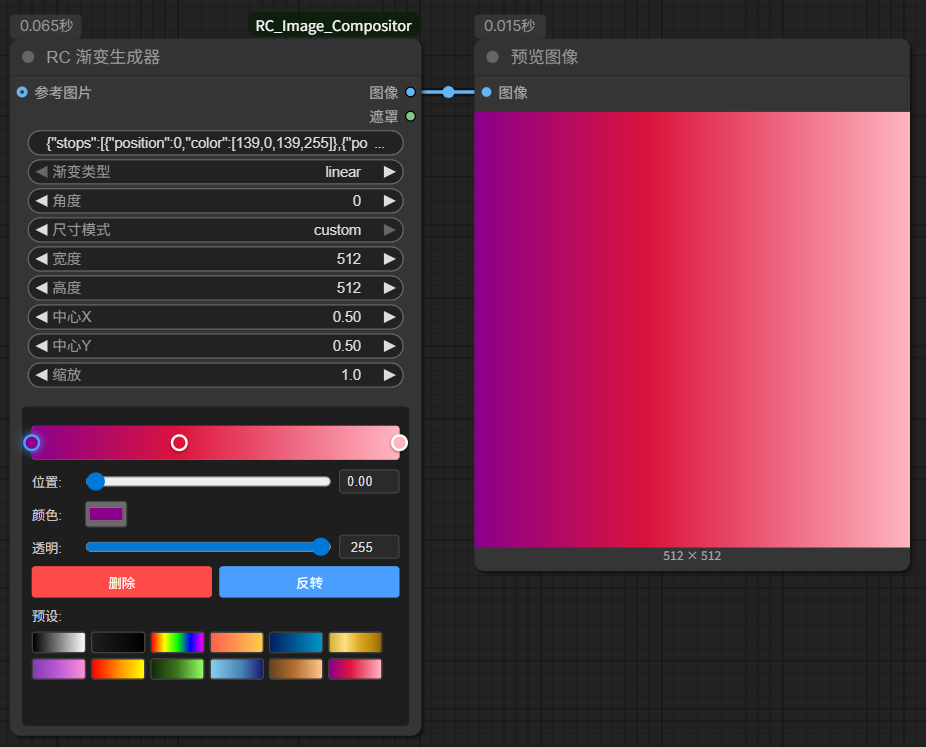Screen dimensions: 926x747
Task: Apply the rainbow preset gradient
Action: click(177, 642)
